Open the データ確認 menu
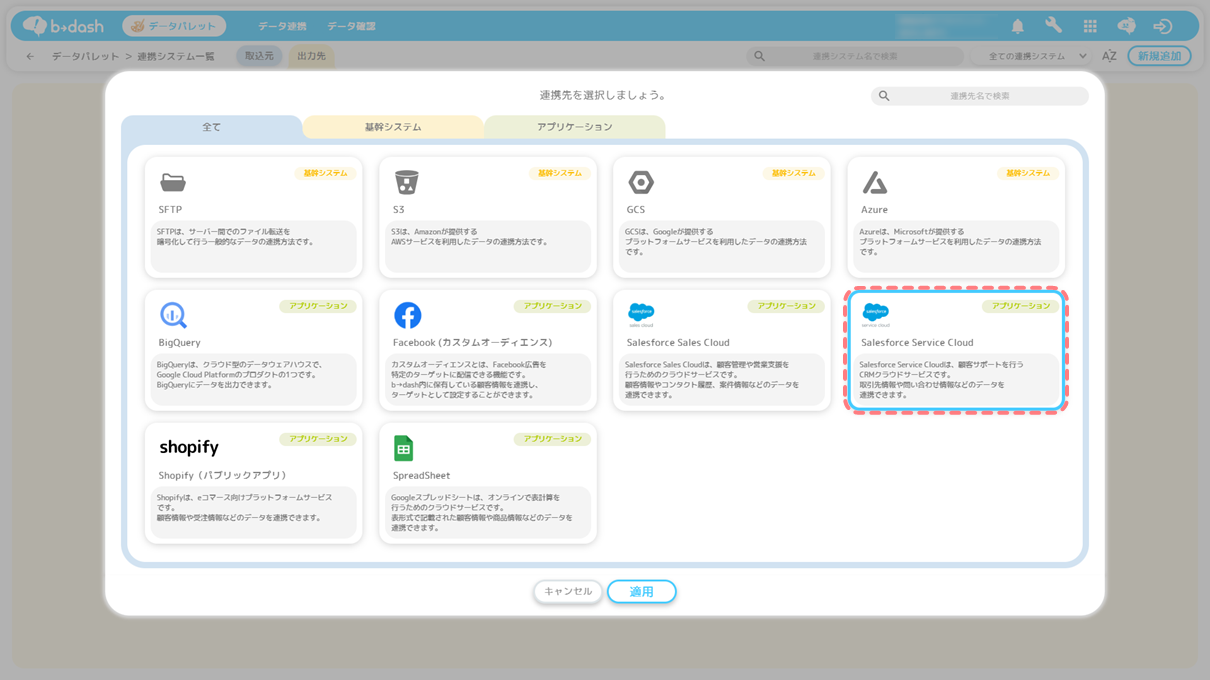The height and width of the screenshot is (680, 1210). (351, 26)
